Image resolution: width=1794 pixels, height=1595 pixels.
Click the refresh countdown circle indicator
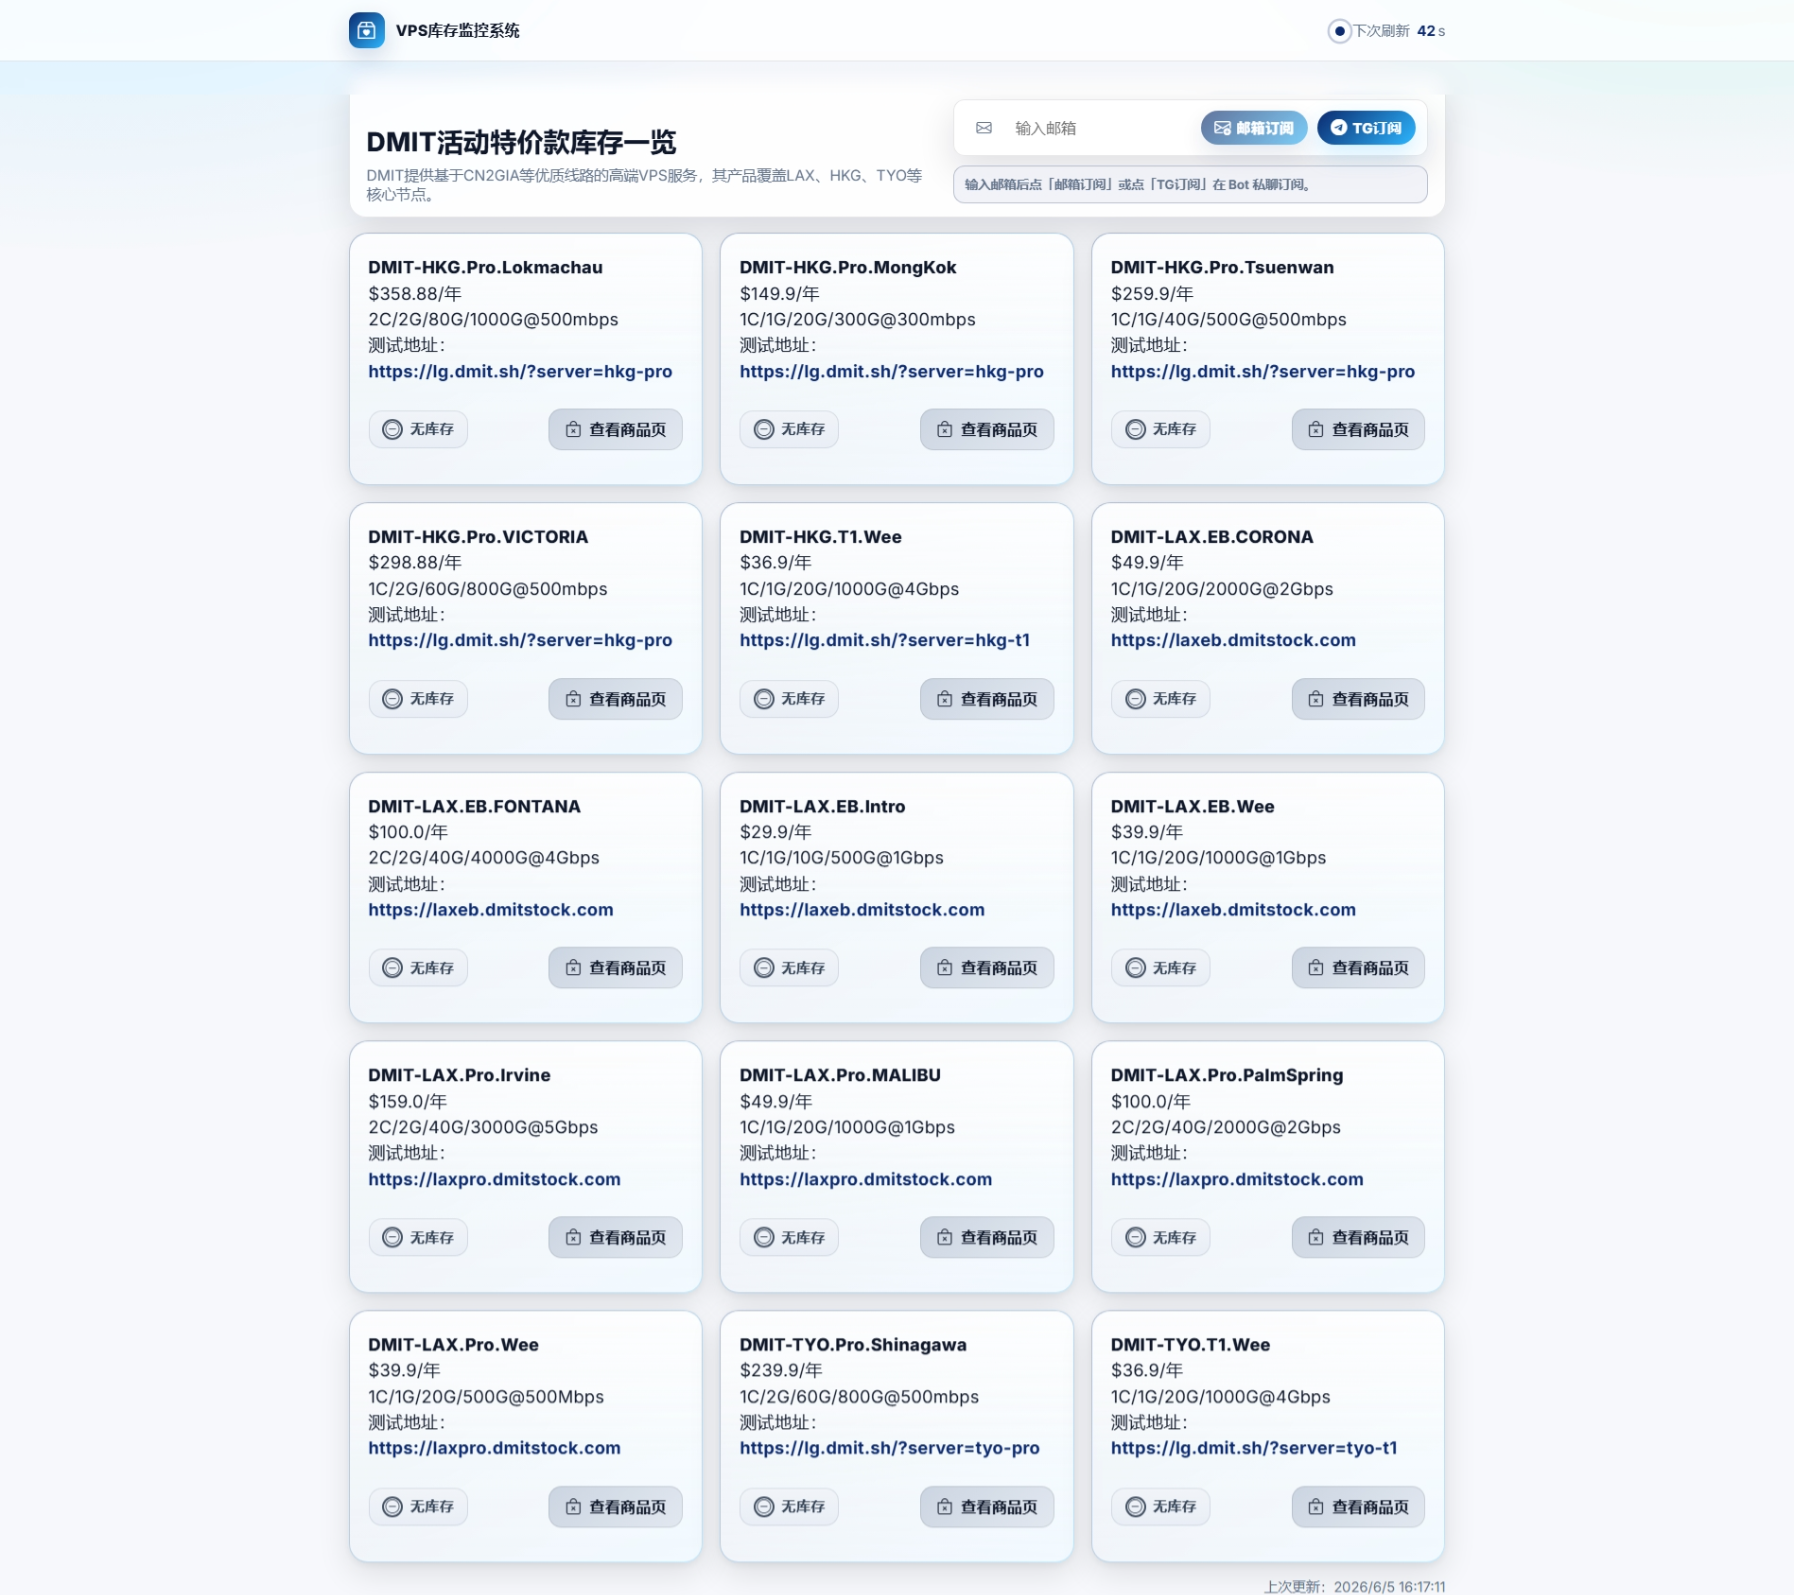[x=1339, y=31]
